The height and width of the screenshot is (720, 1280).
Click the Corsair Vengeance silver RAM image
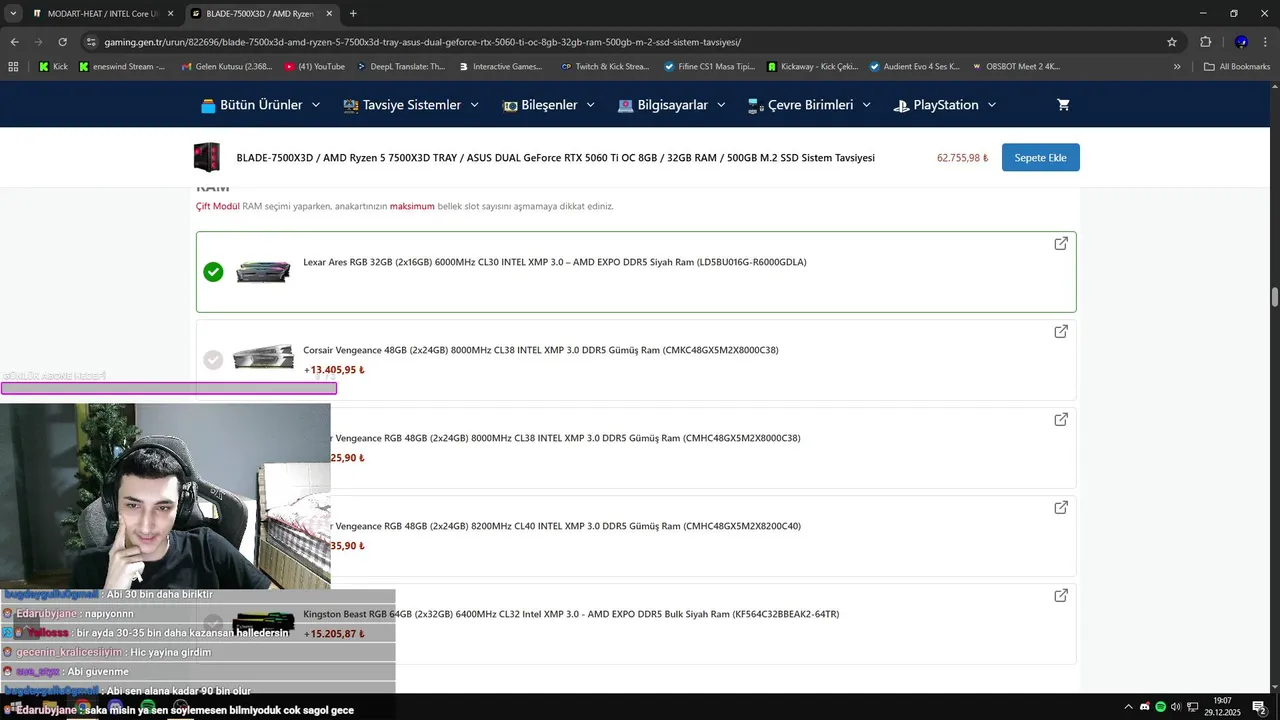(263, 358)
